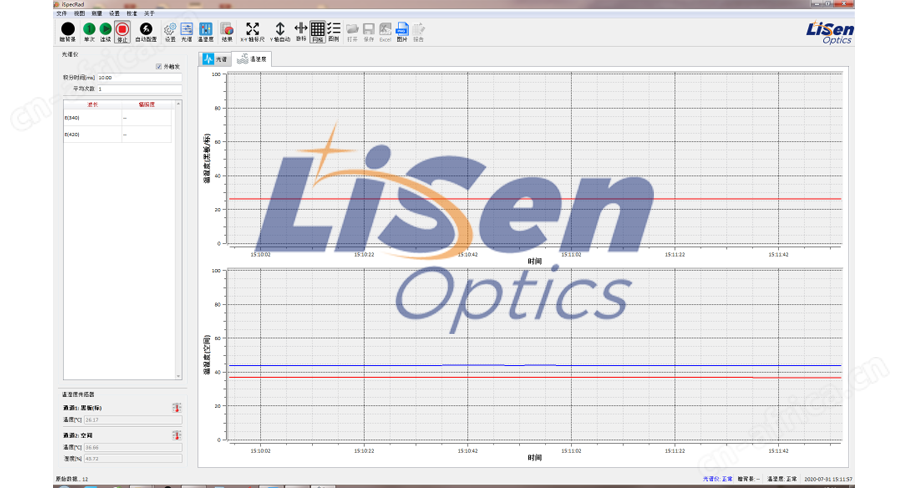Image resolution: width=900 pixels, height=489 pixels.
Task: Click the Report (报告) icon
Action: (x=418, y=32)
